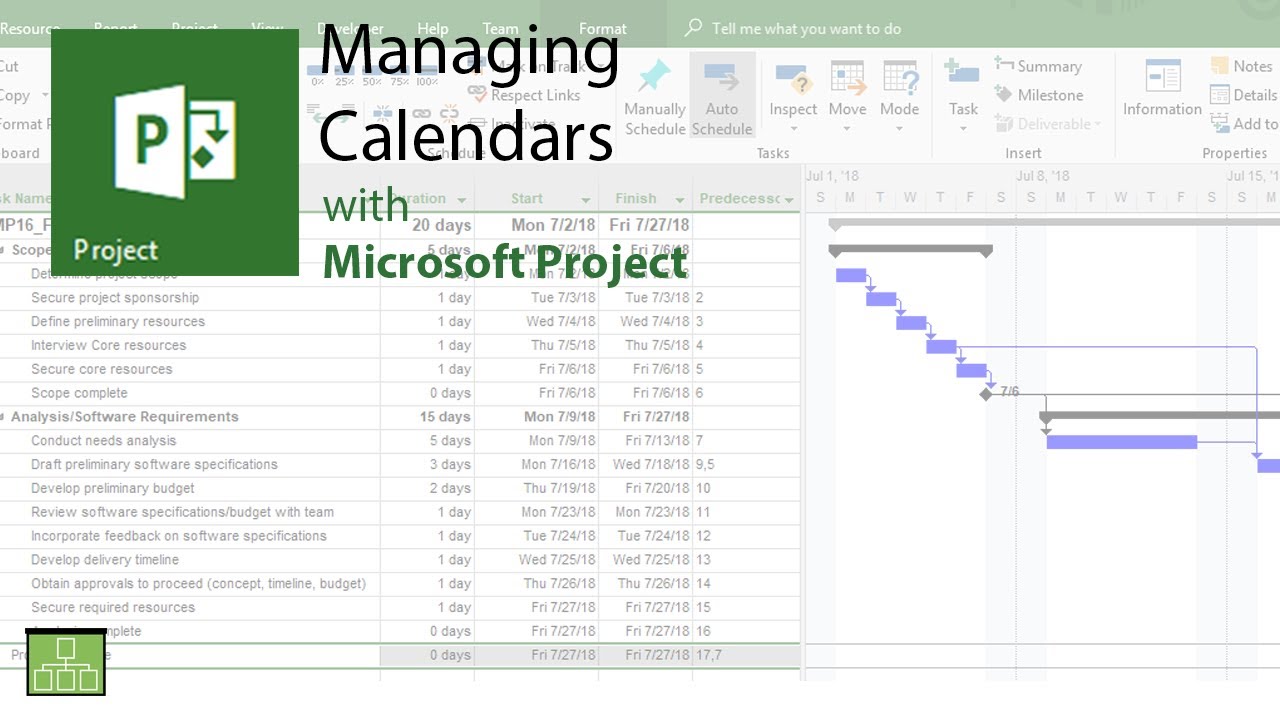Select task Define preliminary resources
Screen dimensions: 1280x720
[x=118, y=322]
